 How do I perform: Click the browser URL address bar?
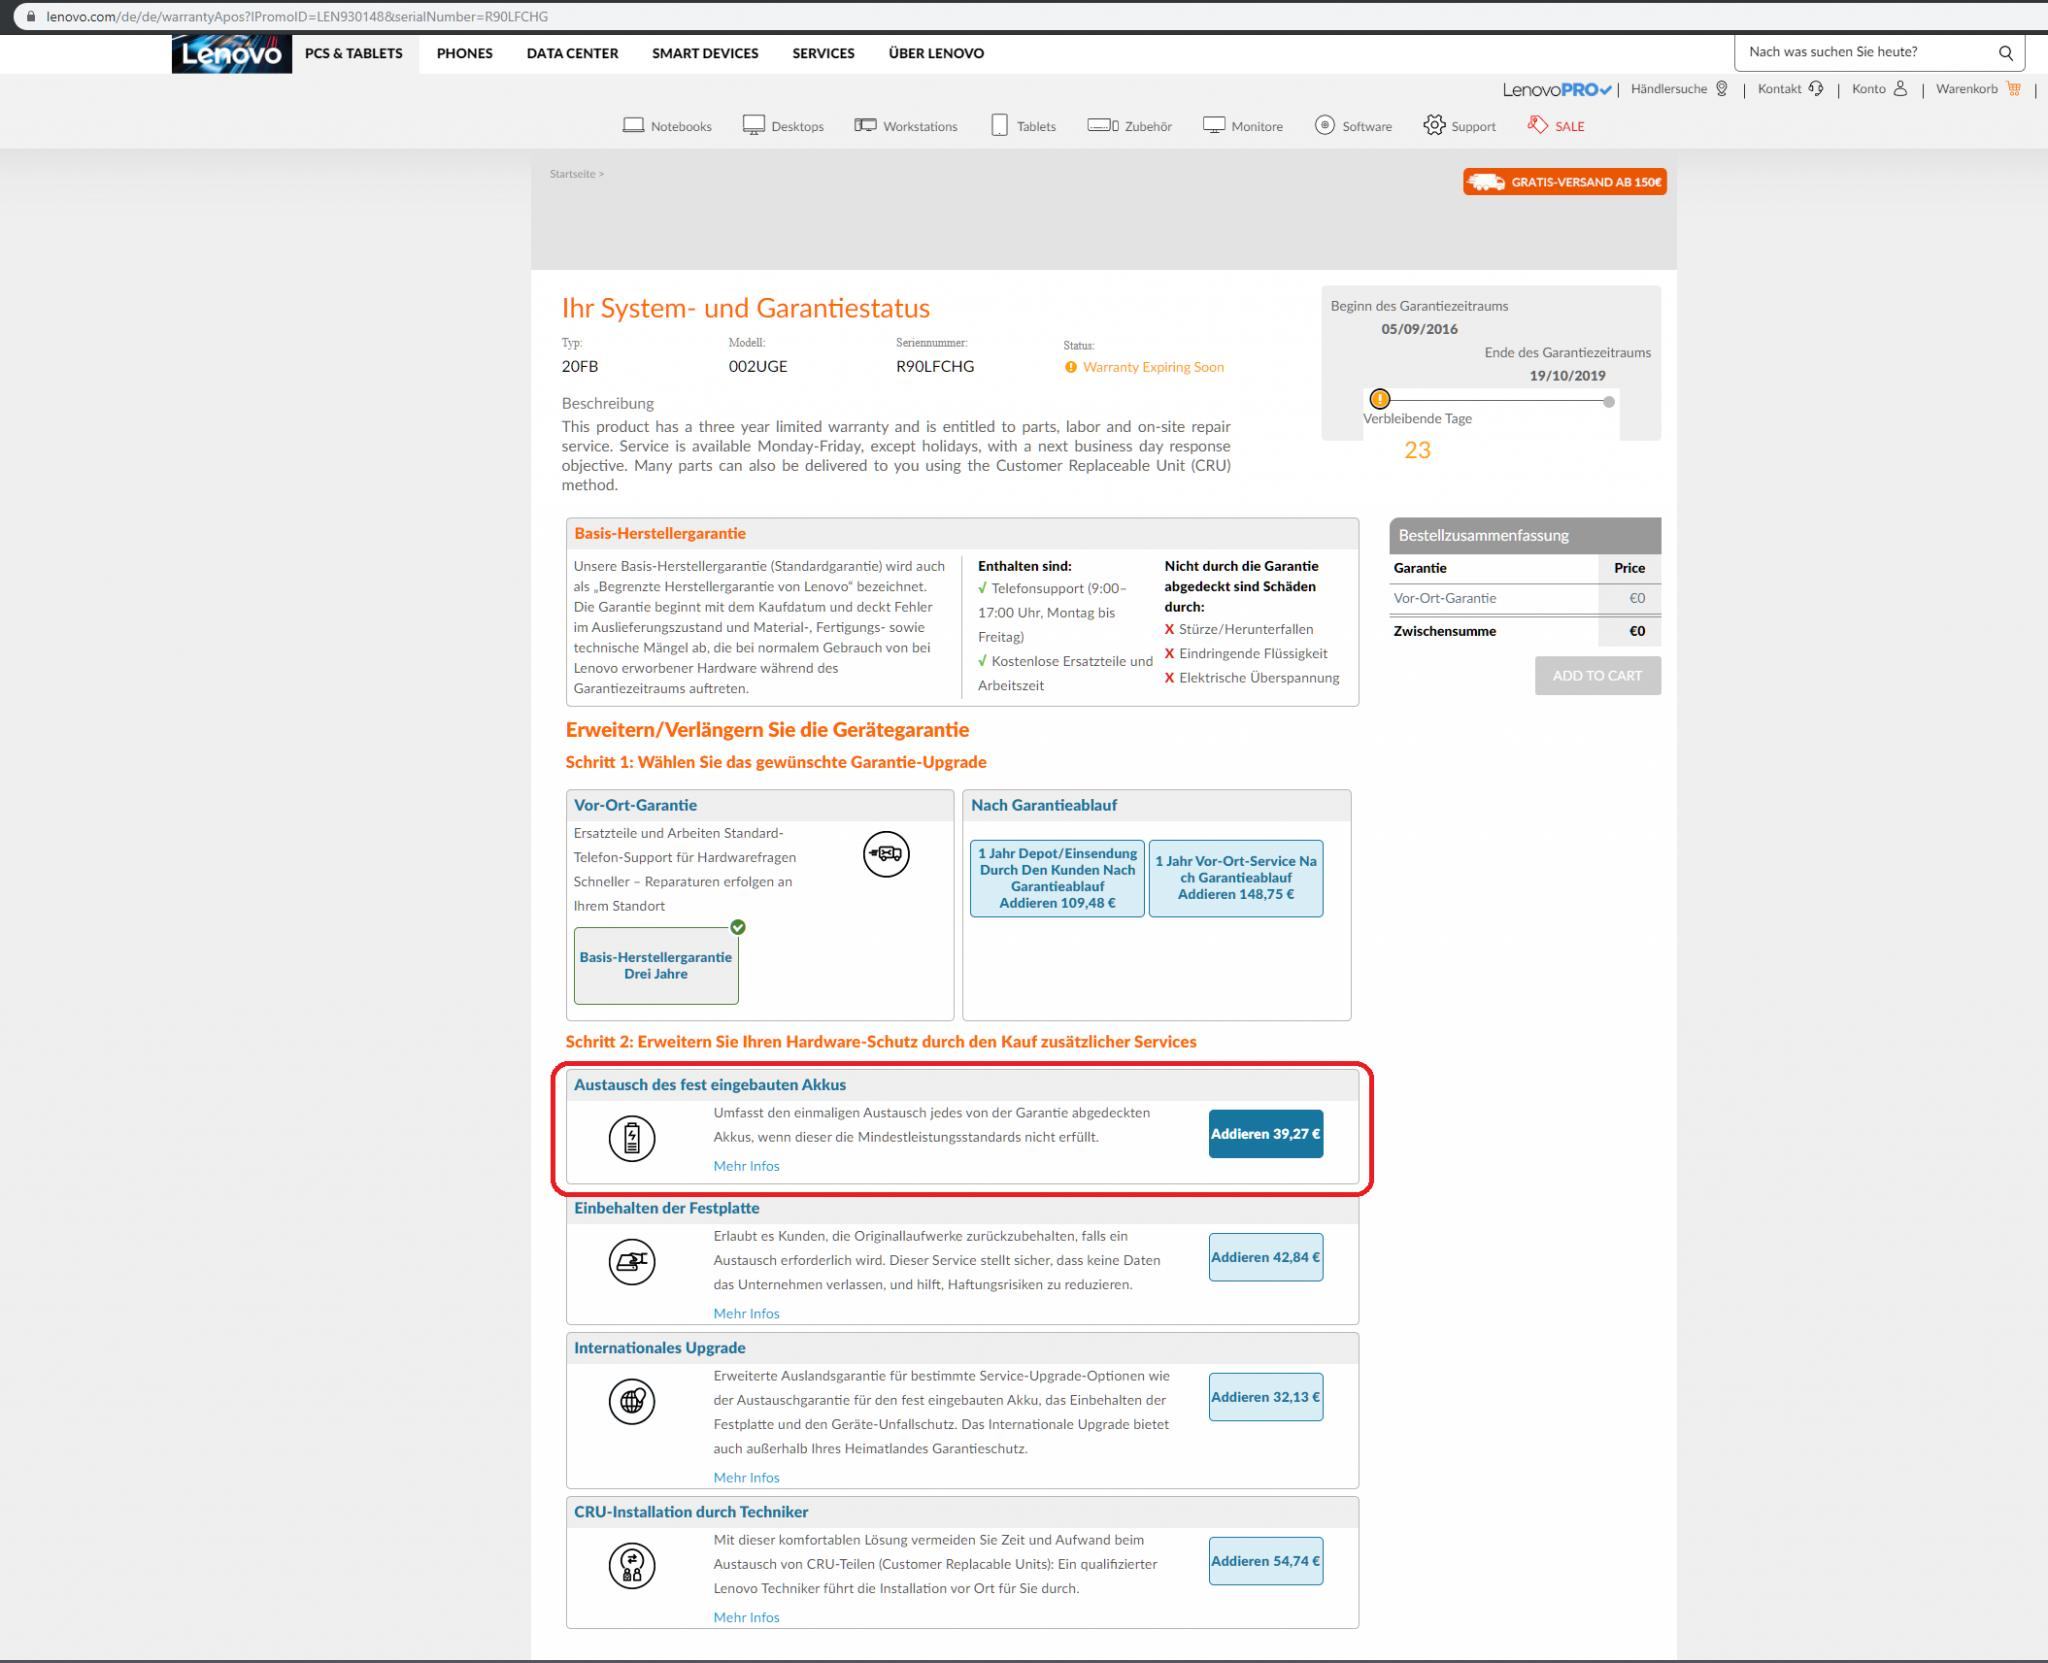coord(1024,17)
